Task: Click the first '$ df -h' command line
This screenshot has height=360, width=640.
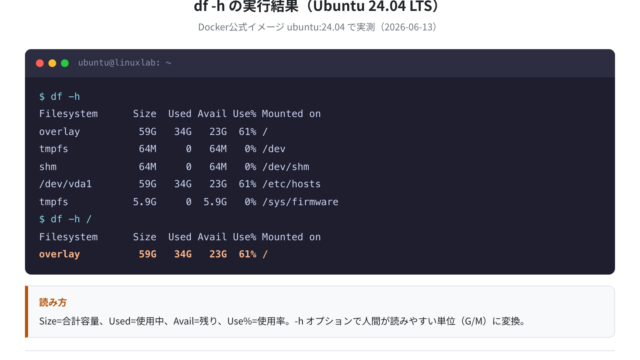Action: tap(60, 97)
